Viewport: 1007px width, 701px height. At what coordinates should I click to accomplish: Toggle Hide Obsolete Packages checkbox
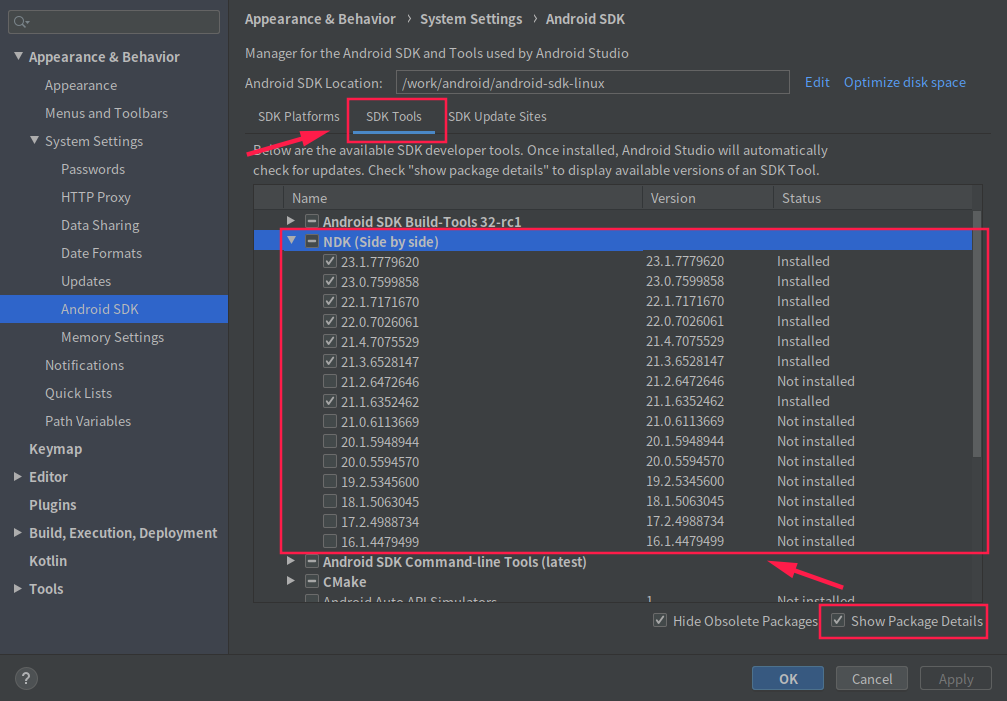tap(660, 620)
